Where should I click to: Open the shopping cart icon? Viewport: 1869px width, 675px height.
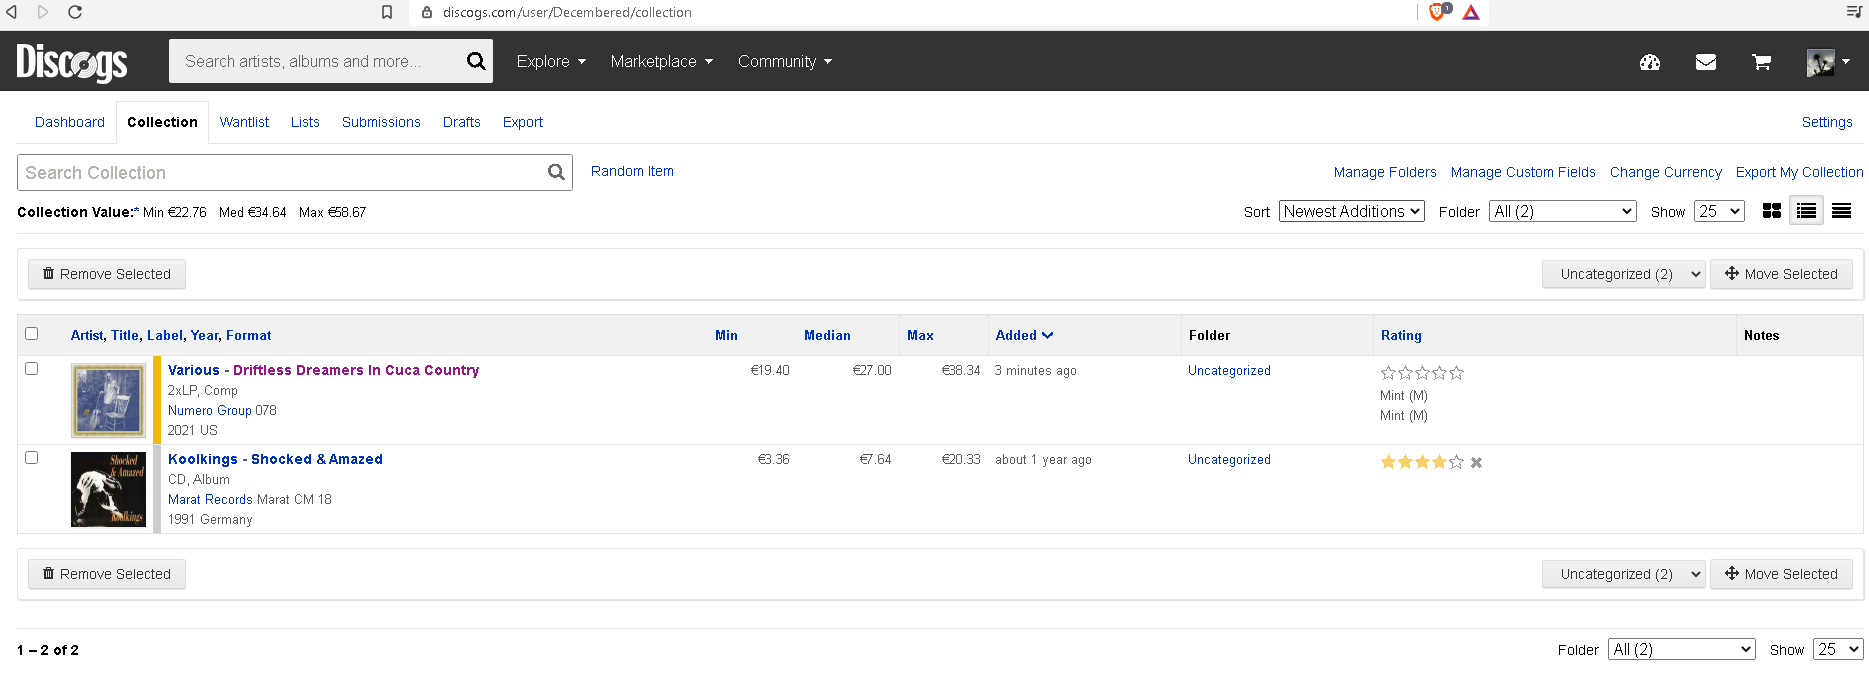click(1761, 62)
